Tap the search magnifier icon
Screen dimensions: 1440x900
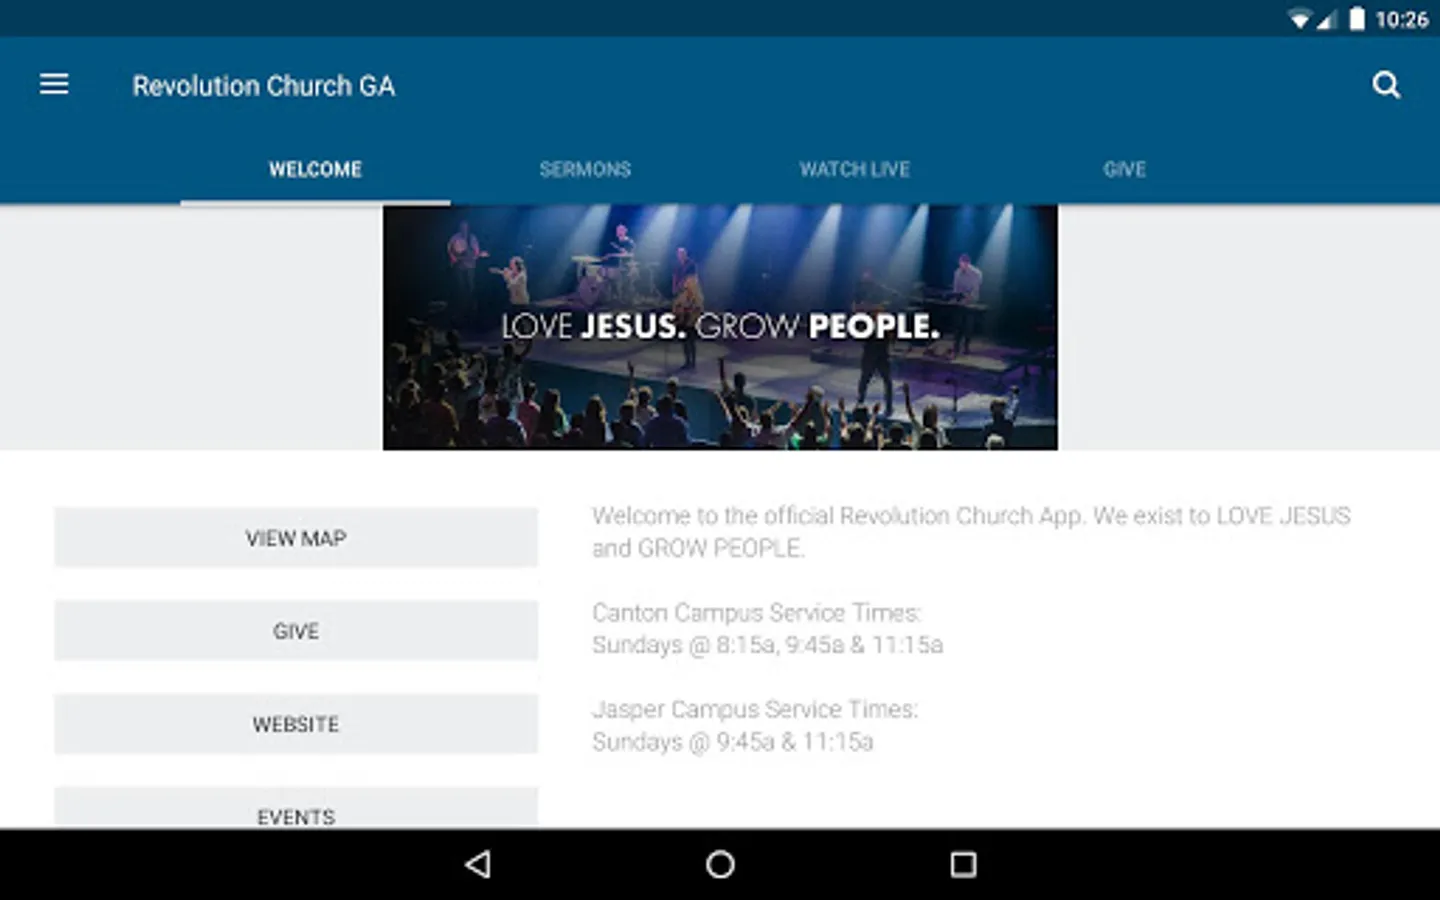coord(1386,85)
